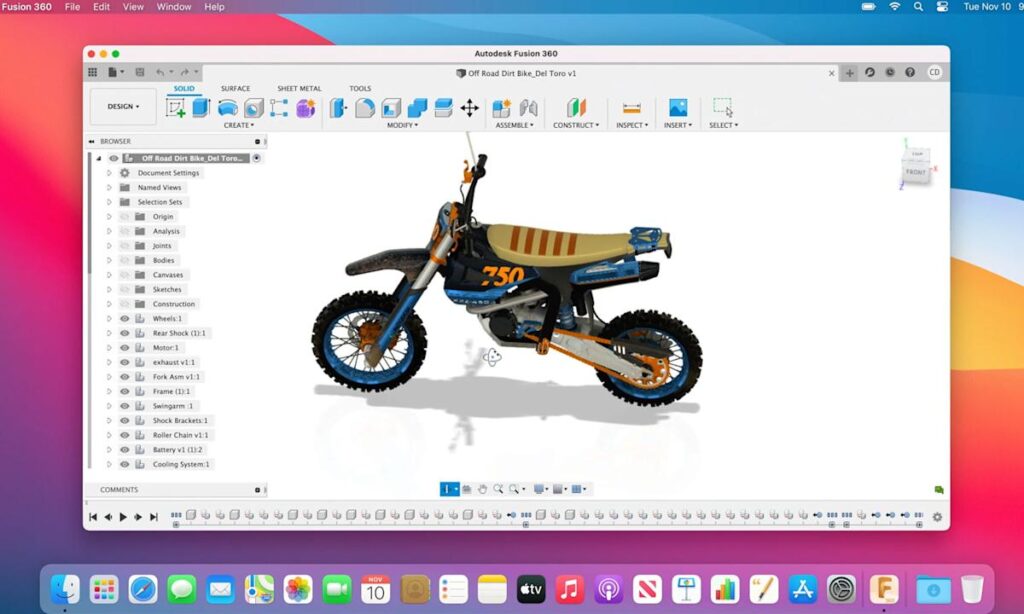Image resolution: width=1024 pixels, height=614 pixels.
Task: Click the Fillet tool in Modify group
Action: click(x=365, y=107)
